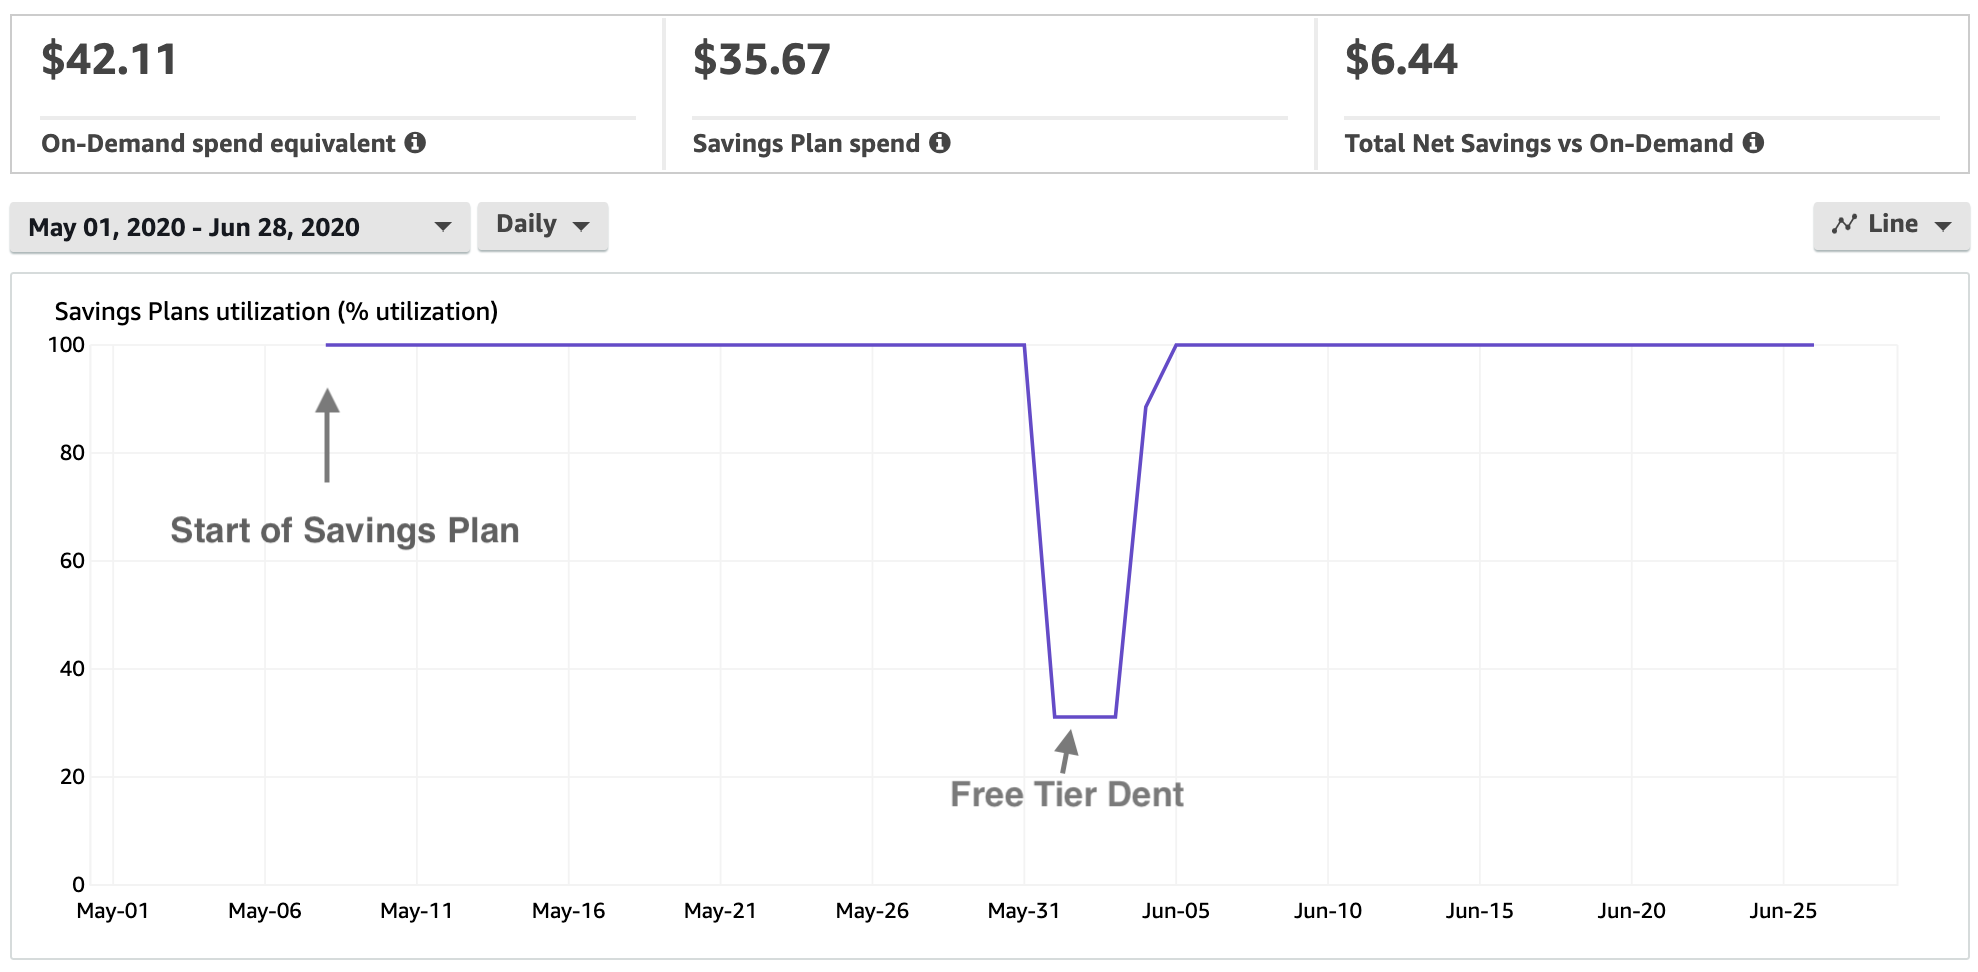Click the $6.44 net savings value
This screenshot has width=1978, height=972.
(1401, 59)
